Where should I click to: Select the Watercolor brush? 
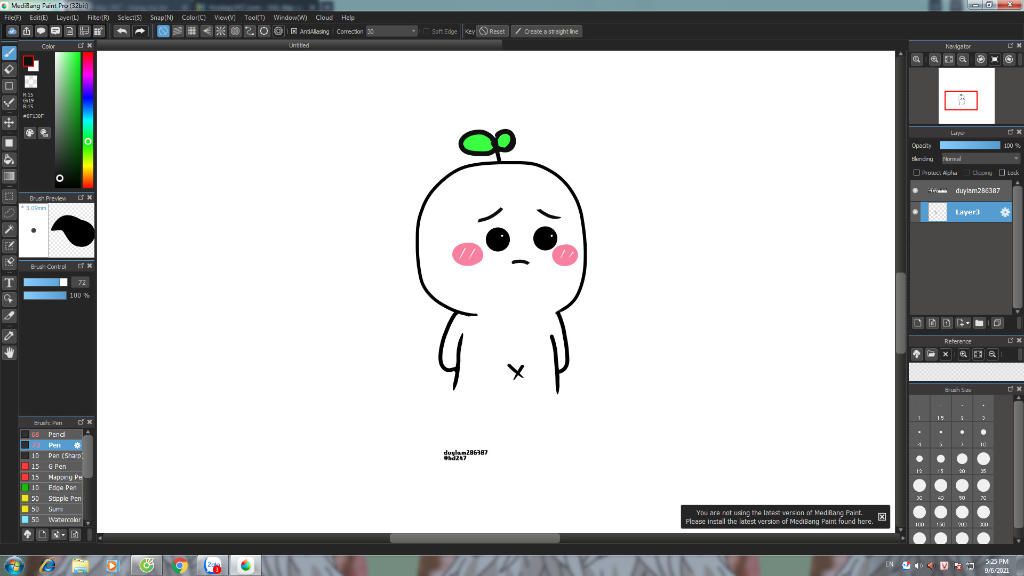click(x=52, y=520)
